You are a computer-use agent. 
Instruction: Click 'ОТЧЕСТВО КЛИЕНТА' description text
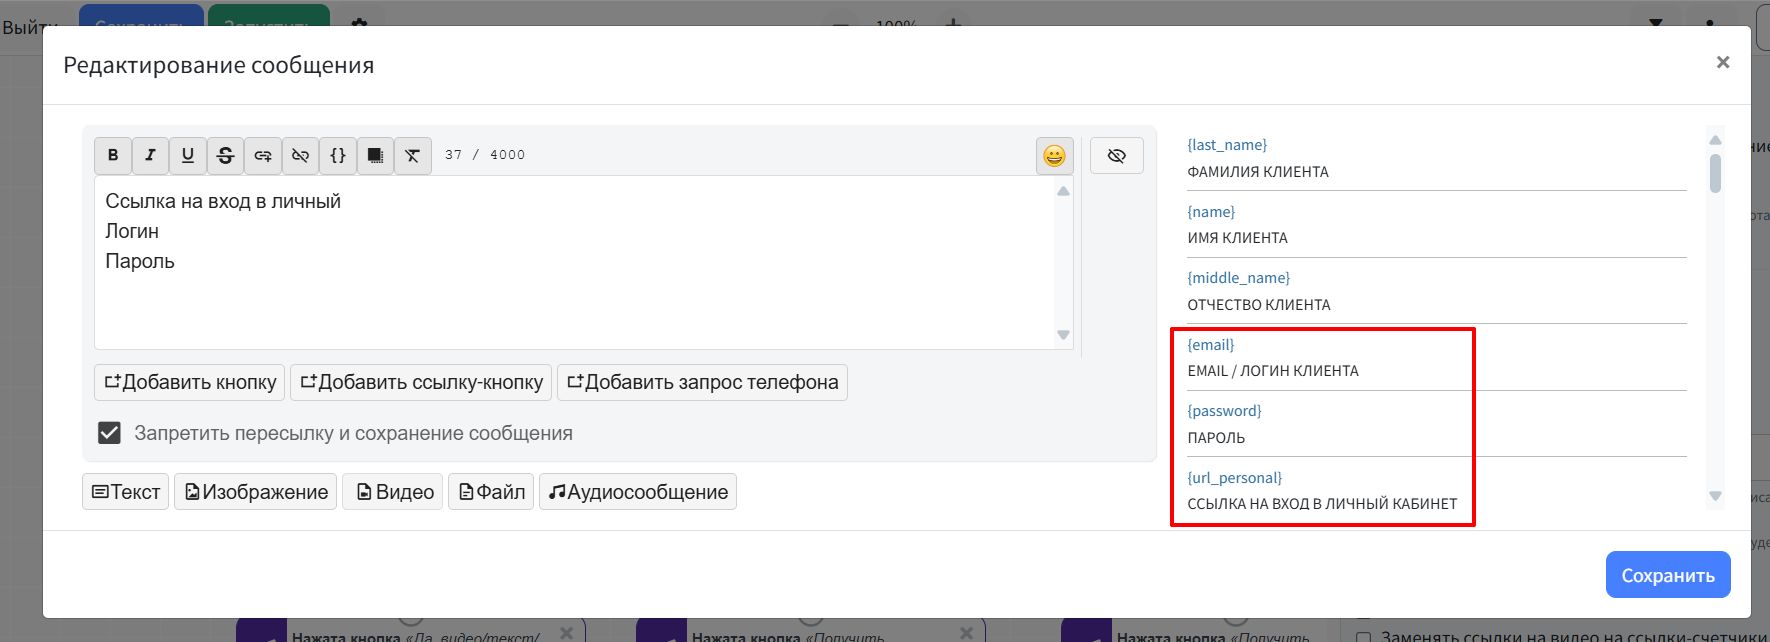pos(1259,305)
